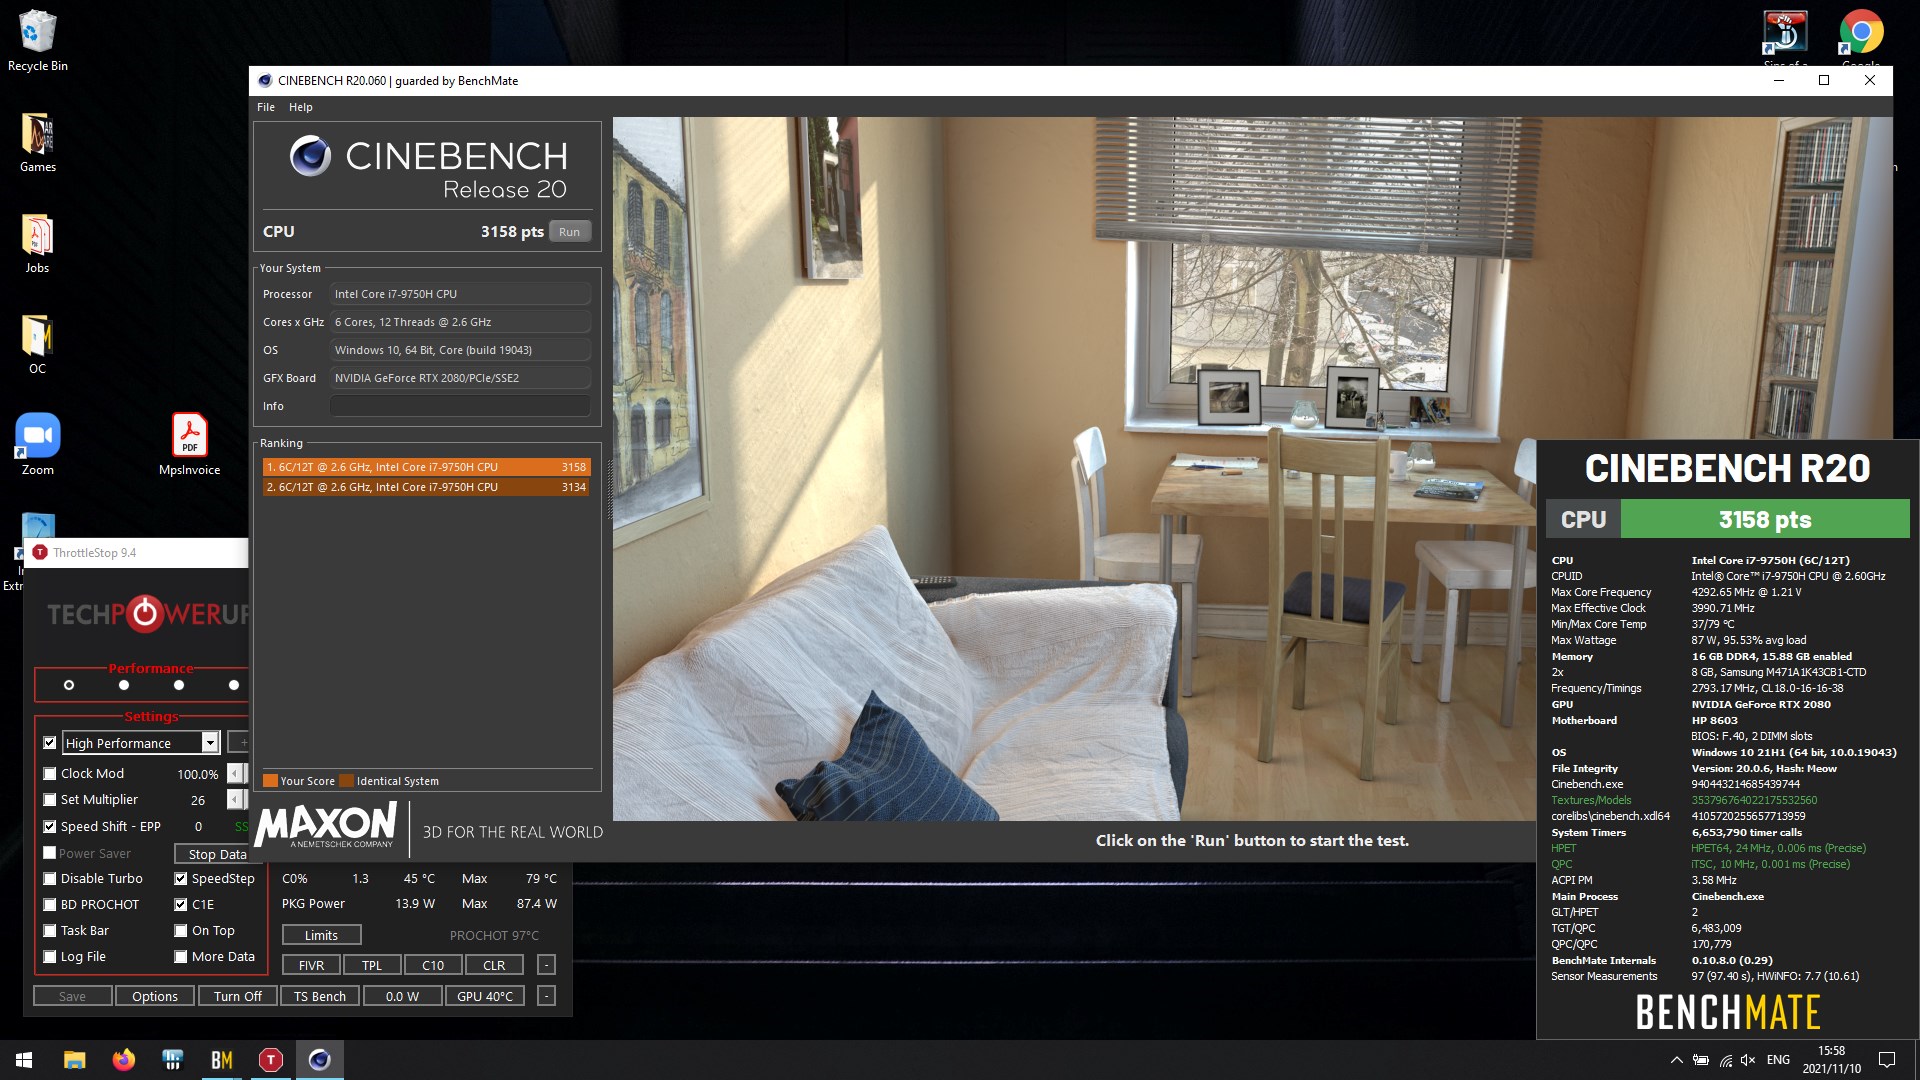Screen dimensions: 1920x1080
Task: Open the FIVR settings button
Action: pyautogui.click(x=311, y=965)
